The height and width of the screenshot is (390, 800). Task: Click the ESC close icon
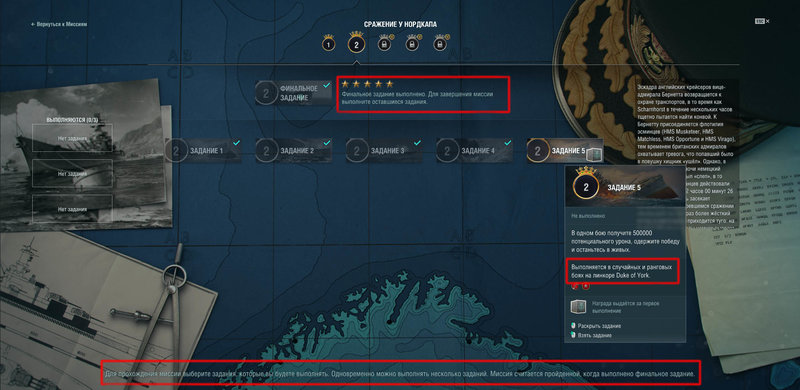pyautogui.click(x=762, y=21)
